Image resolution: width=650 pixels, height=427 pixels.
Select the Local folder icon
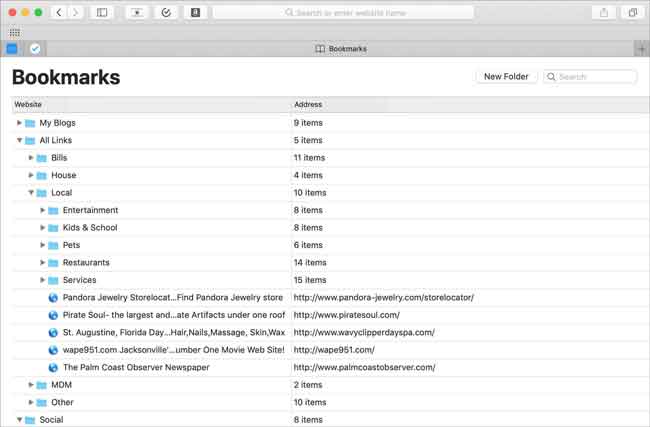(x=41, y=193)
